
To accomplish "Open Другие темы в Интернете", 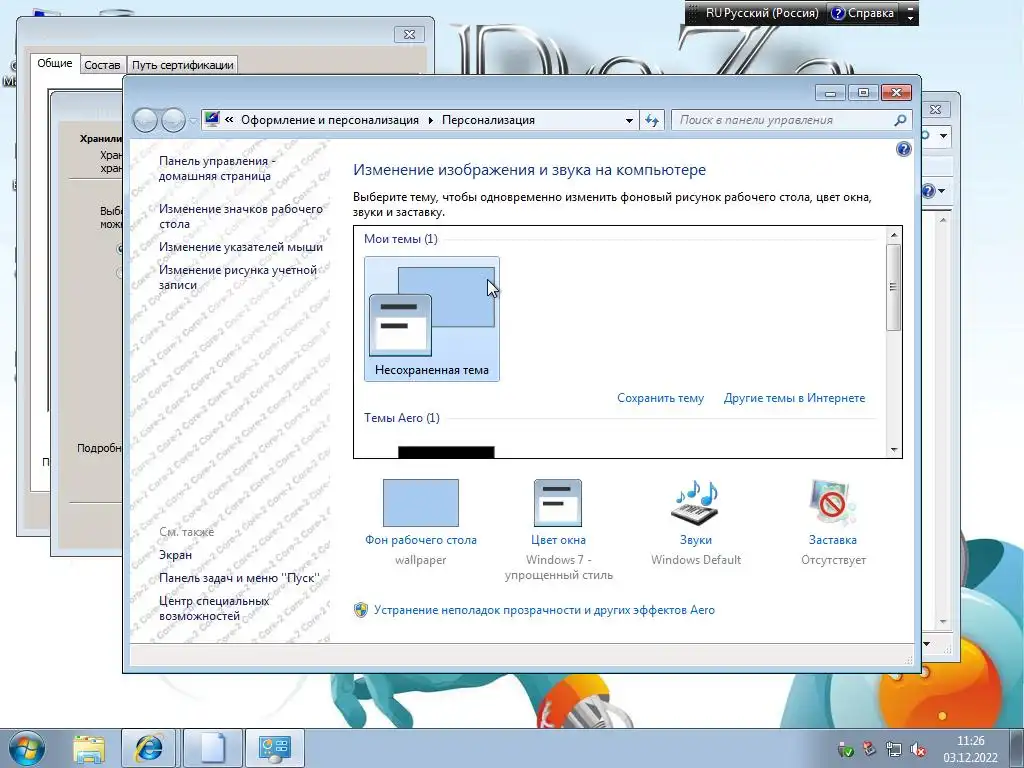I will click(x=794, y=398).
